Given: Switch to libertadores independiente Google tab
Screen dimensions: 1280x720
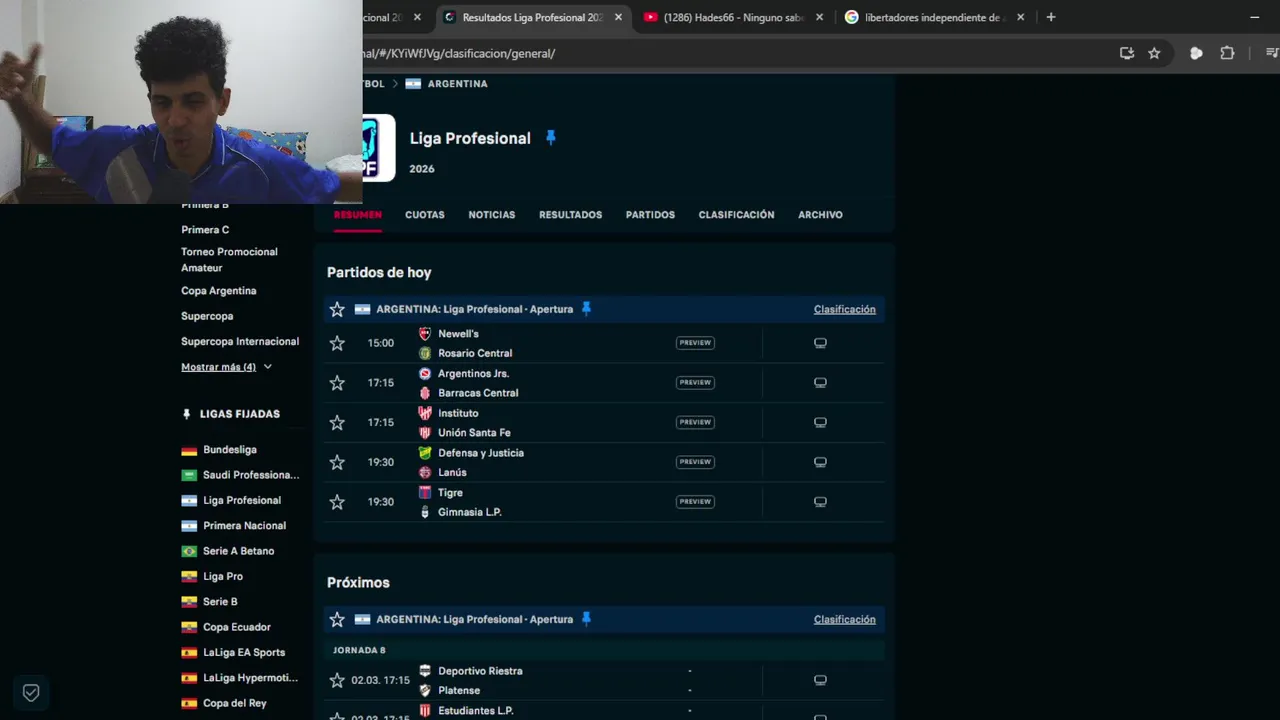Looking at the screenshot, I should point(934,17).
